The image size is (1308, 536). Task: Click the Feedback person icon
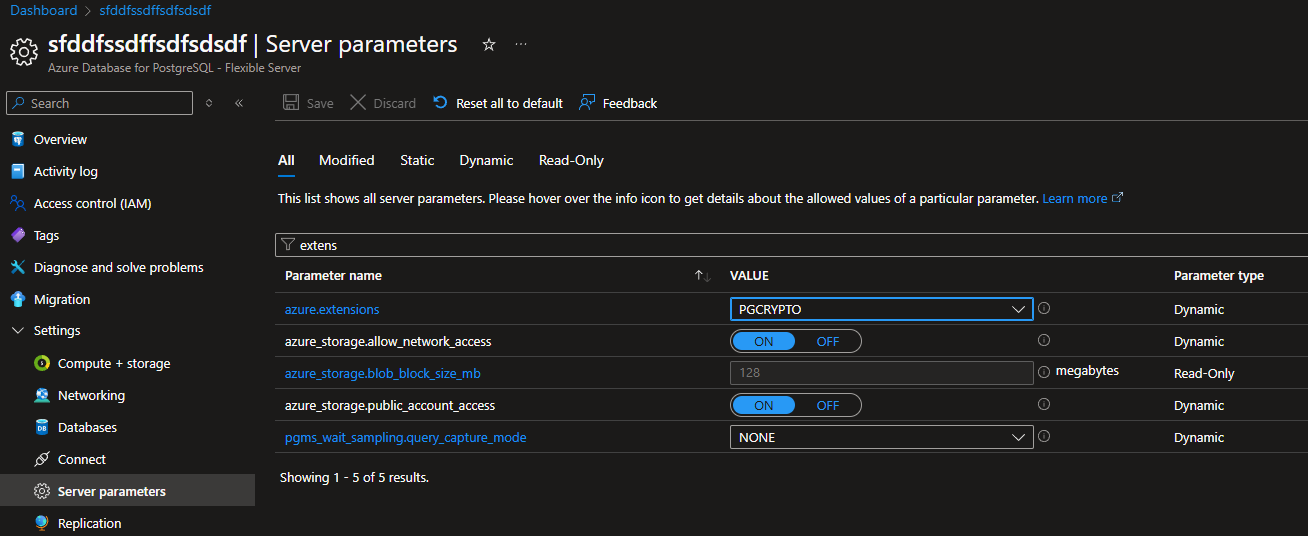[x=587, y=103]
